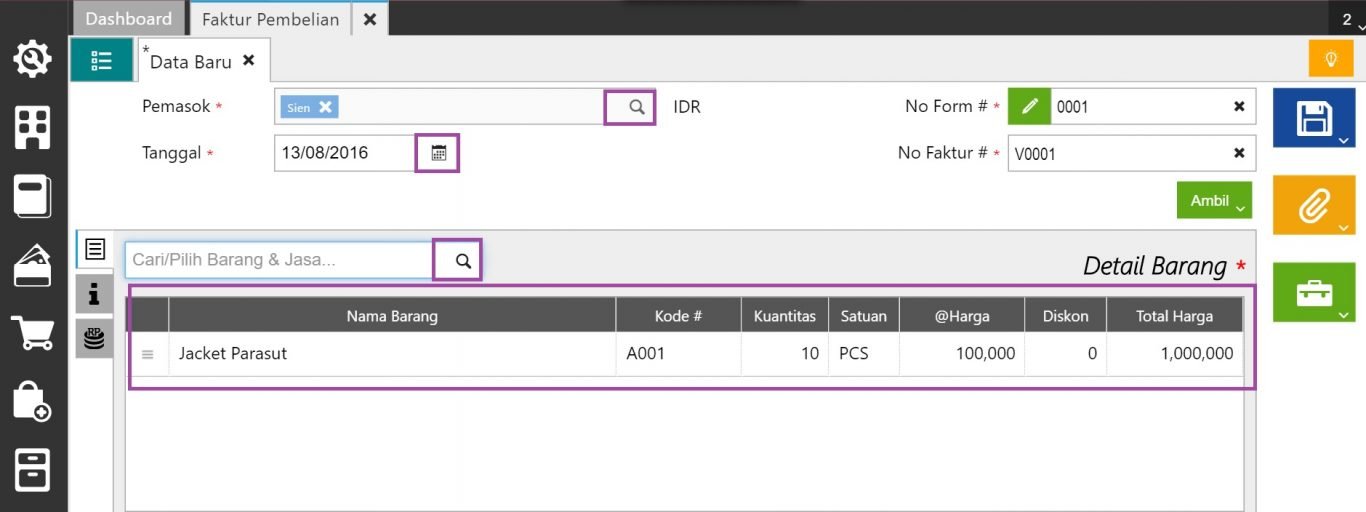The image size is (1366, 512).
Task: Clear the No Faktur field
Action: point(1239,153)
